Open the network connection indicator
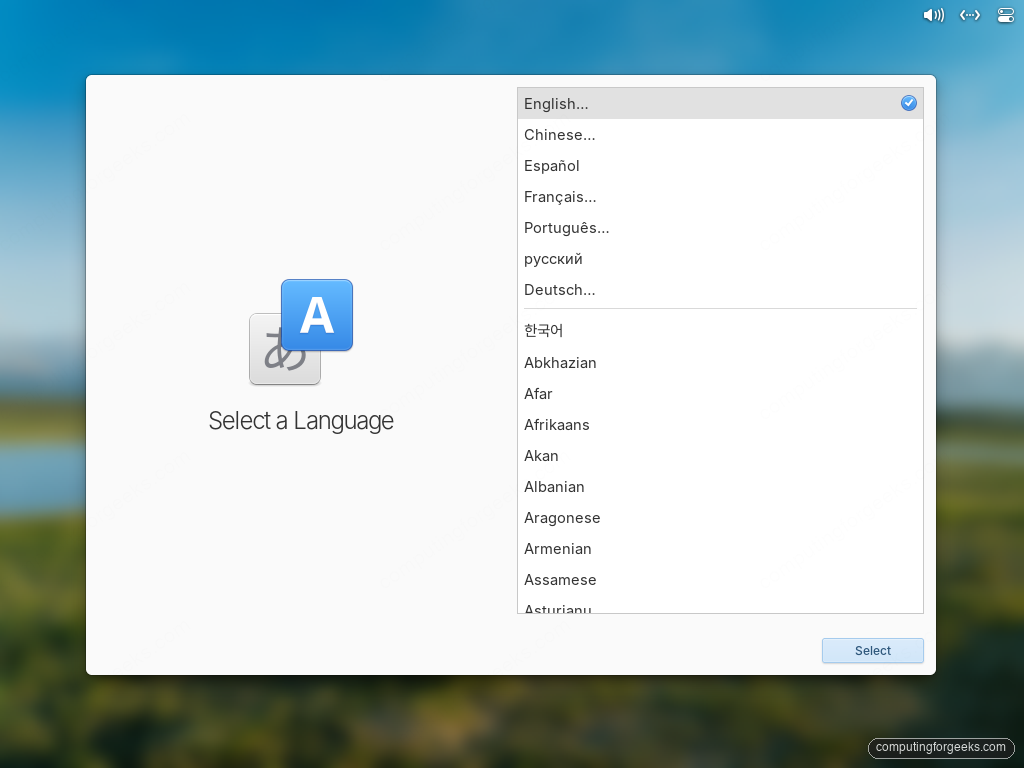 [970, 15]
